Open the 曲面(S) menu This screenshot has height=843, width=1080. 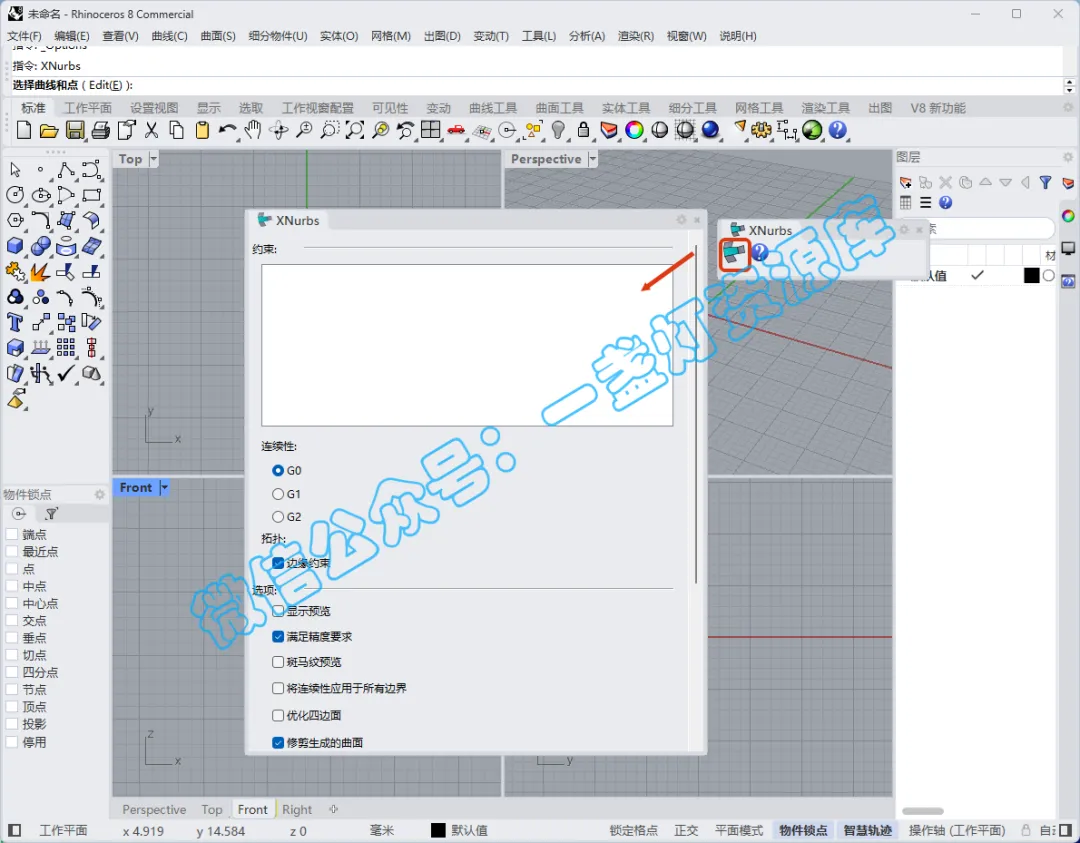[x=218, y=36]
